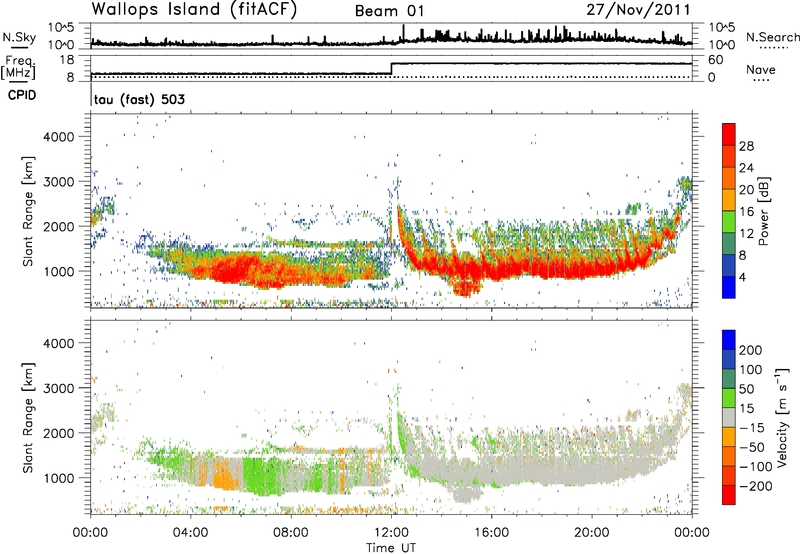The image size is (800, 554).
Task: Select the 'Freq. [MHz]' label
Action: (x=19, y=68)
